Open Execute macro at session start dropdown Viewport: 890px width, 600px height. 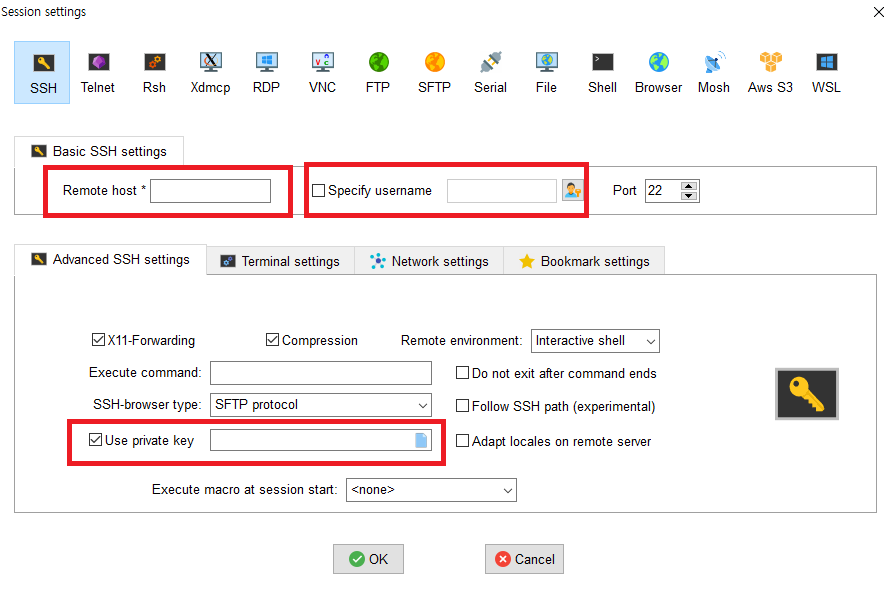tap(431, 490)
